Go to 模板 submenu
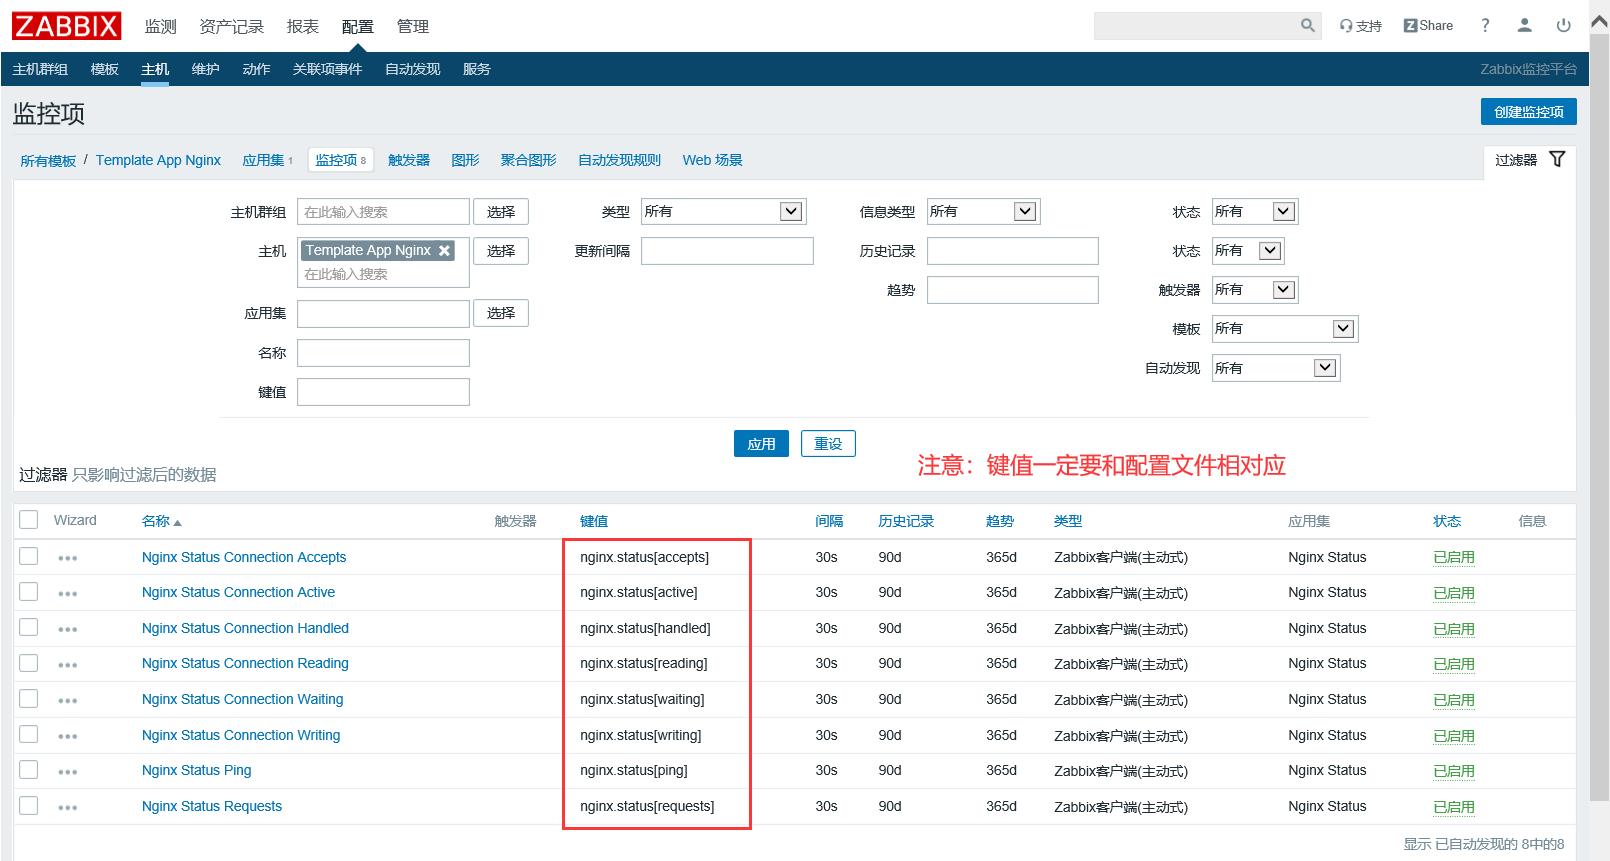This screenshot has height=861, width=1610. pyautogui.click(x=104, y=69)
